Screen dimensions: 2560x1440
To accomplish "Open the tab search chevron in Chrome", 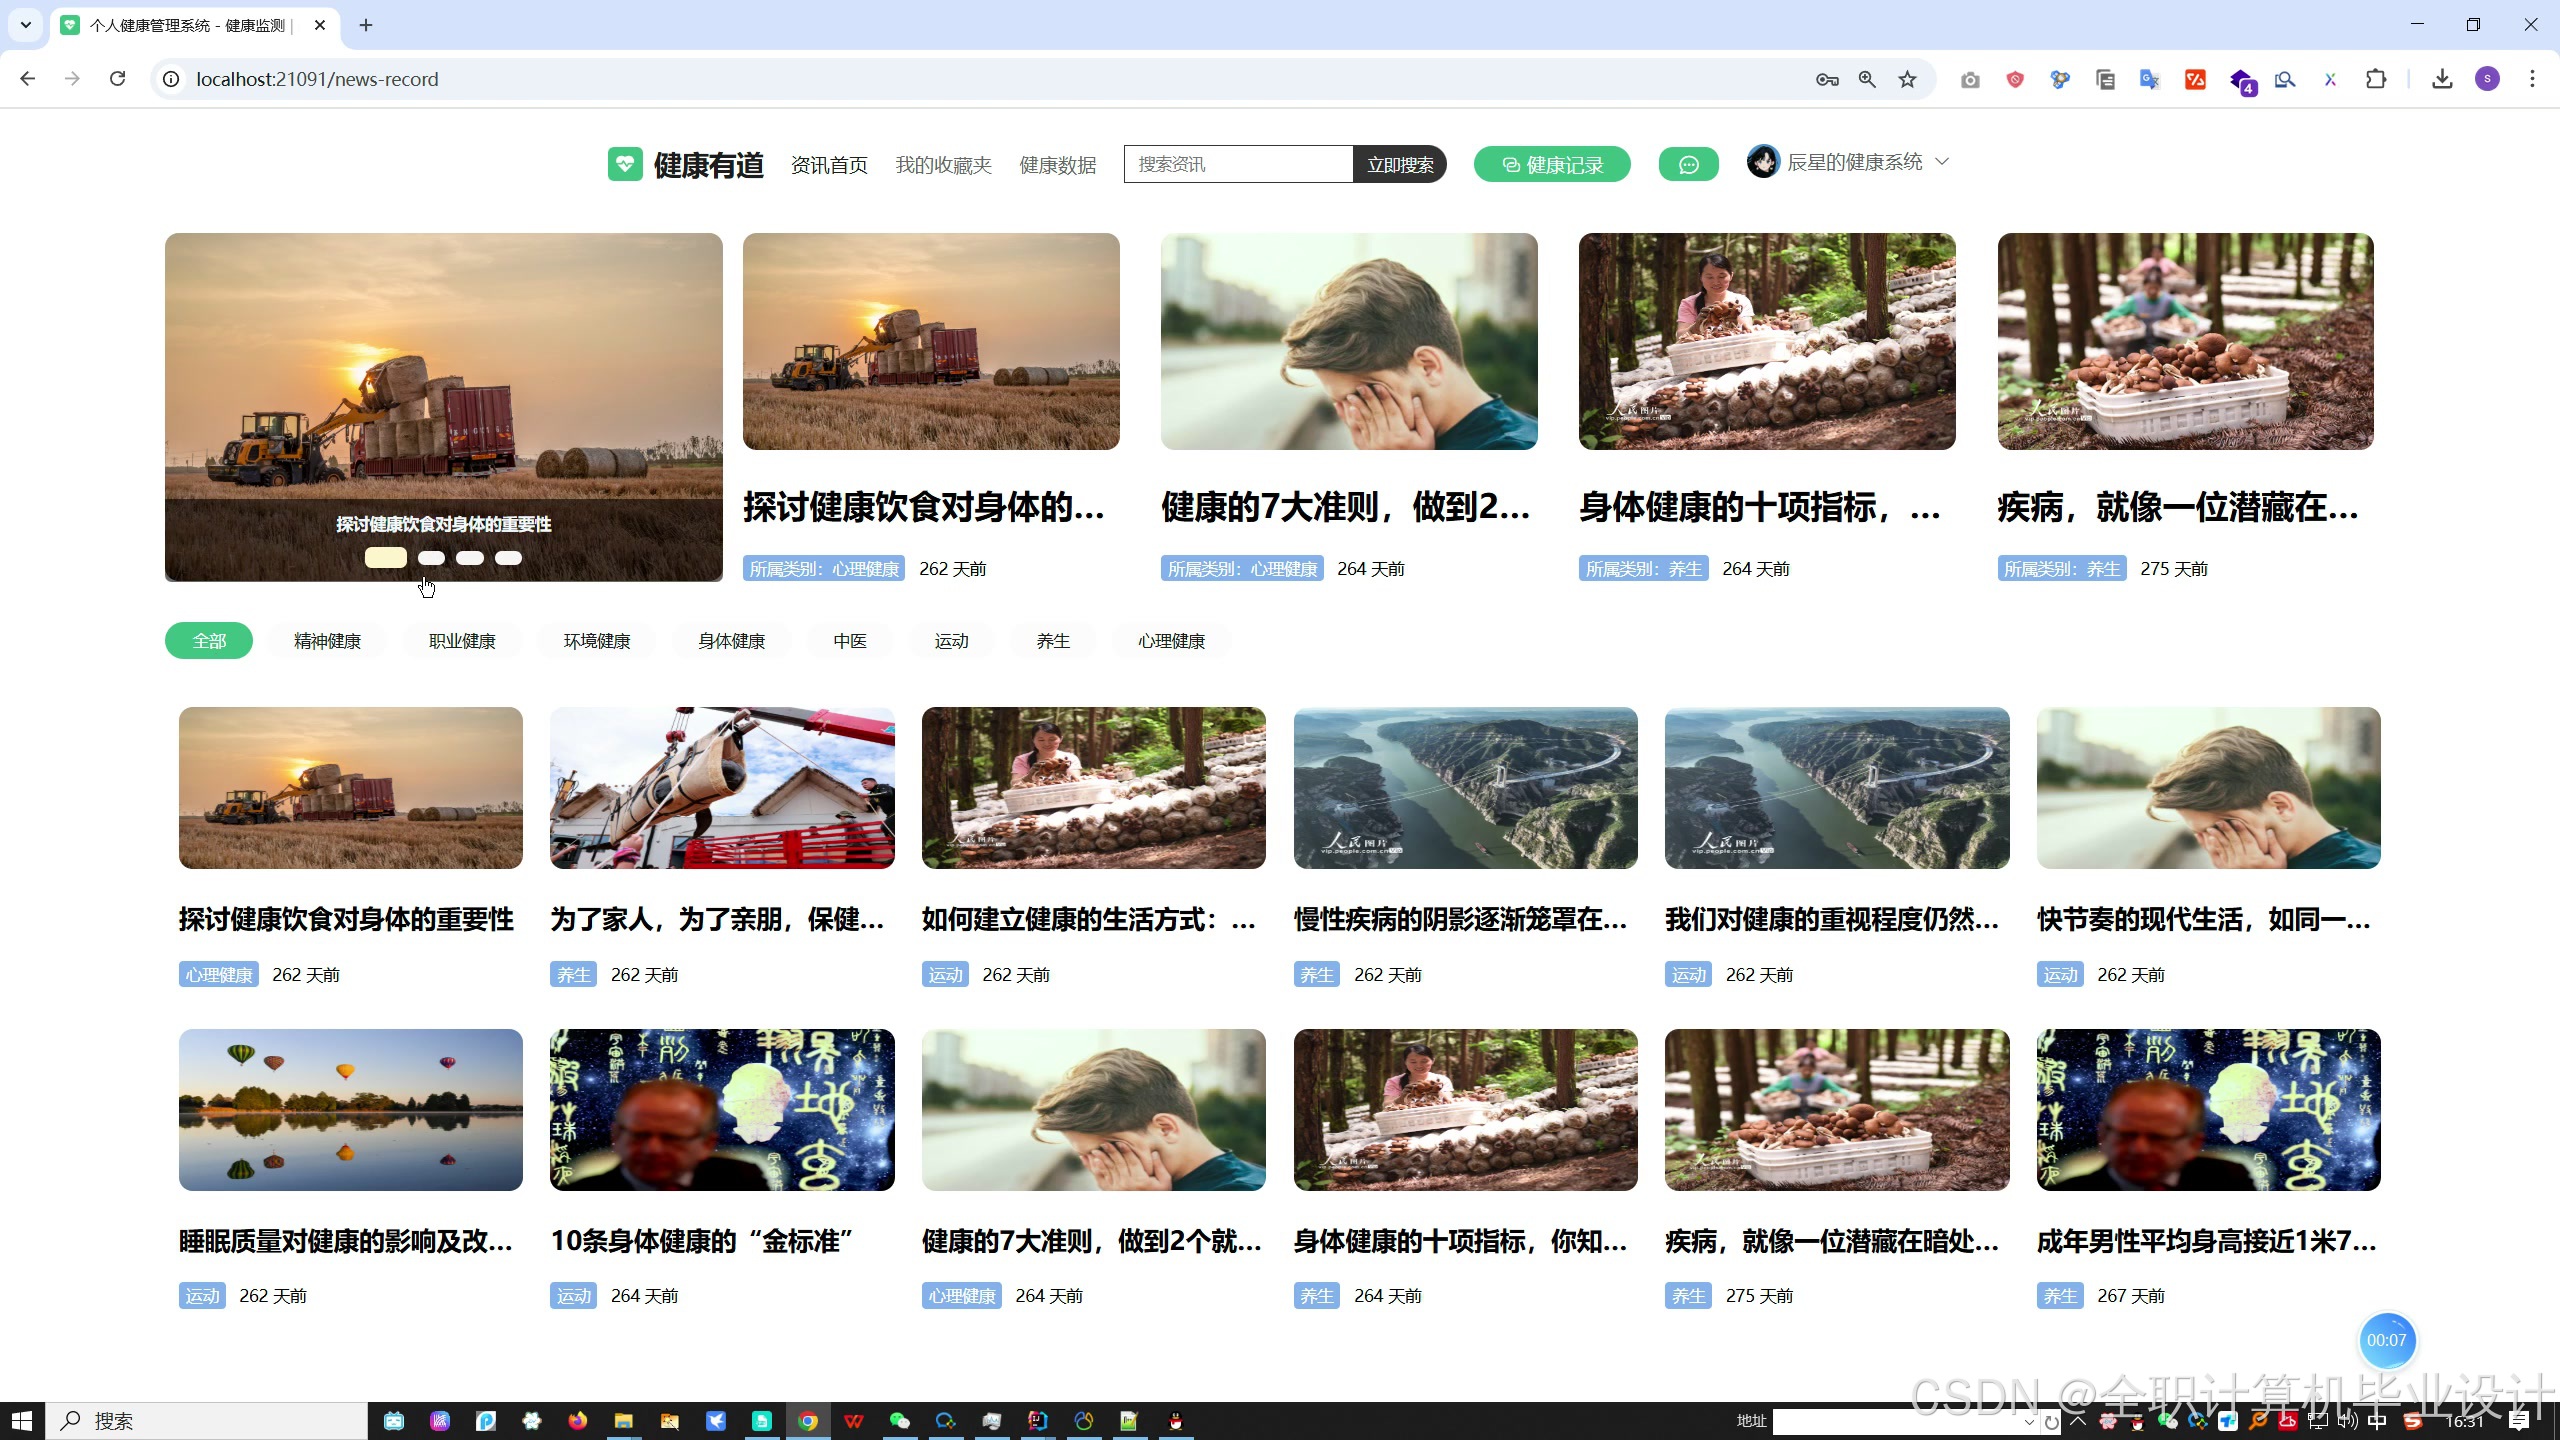I will (26, 25).
